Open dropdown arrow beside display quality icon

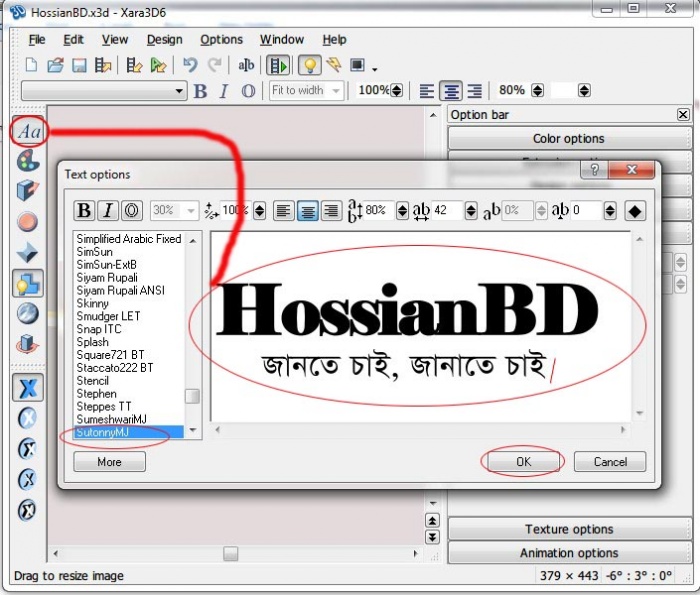[x=375, y=69]
